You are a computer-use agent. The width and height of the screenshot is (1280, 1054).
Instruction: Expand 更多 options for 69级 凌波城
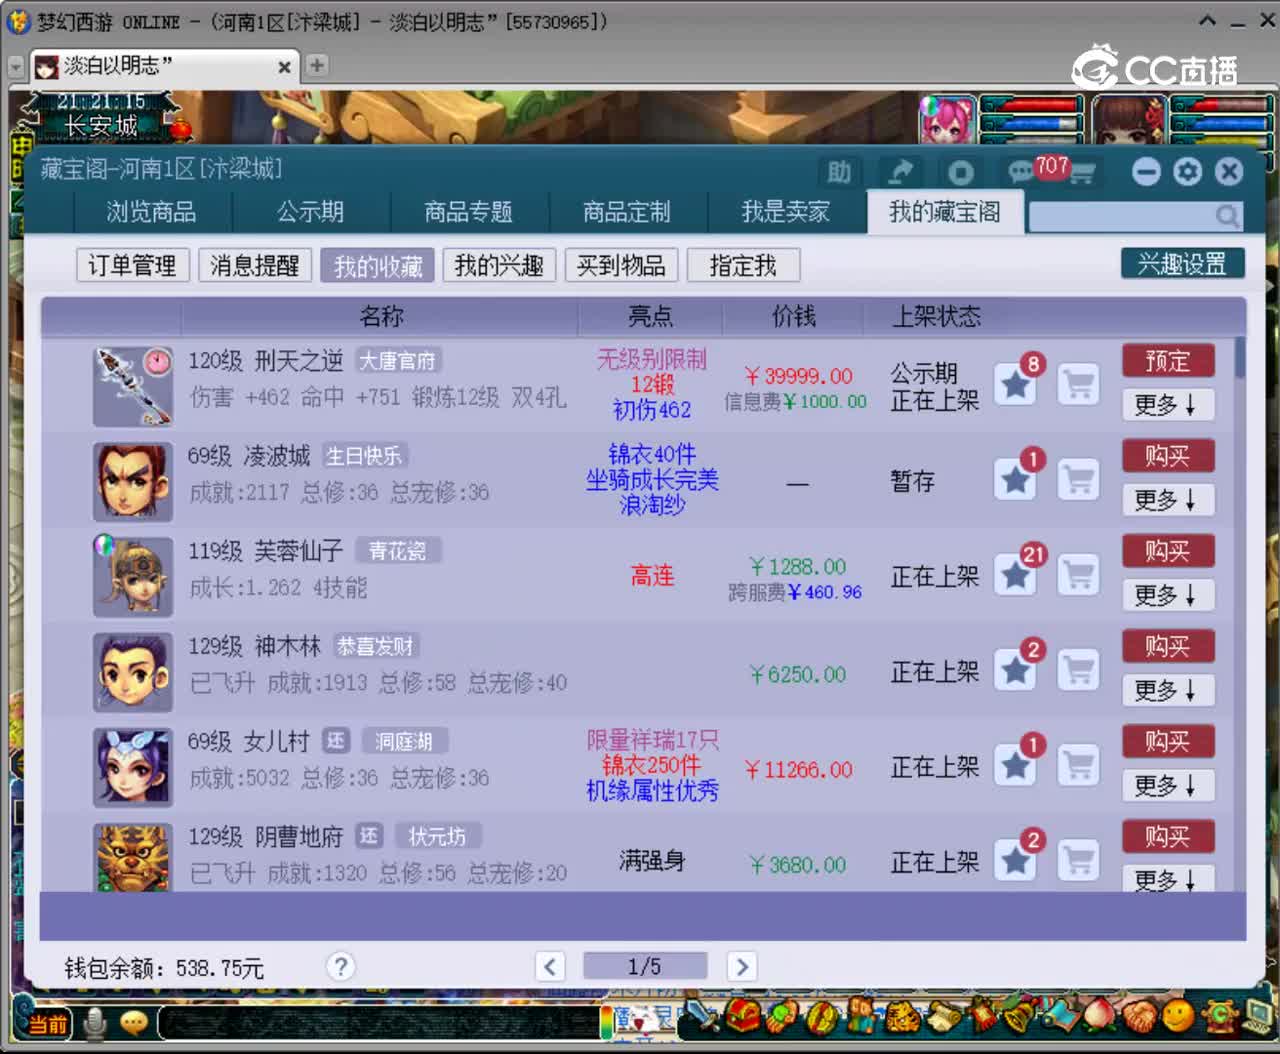point(1167,499)
